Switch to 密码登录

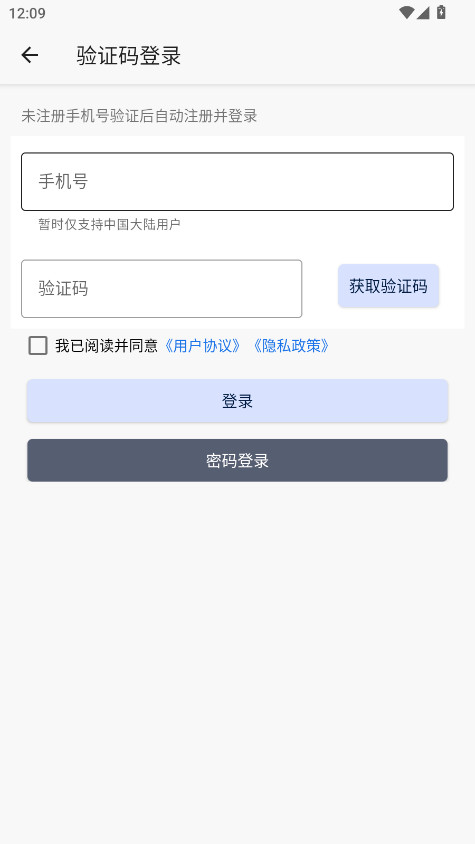pyautogui.click(x=238, y=461)
